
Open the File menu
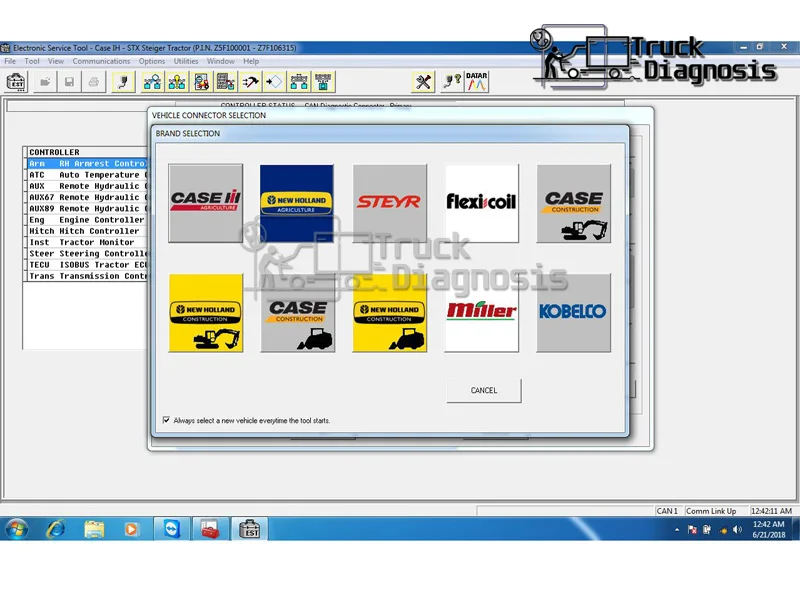tap(10, 61)
